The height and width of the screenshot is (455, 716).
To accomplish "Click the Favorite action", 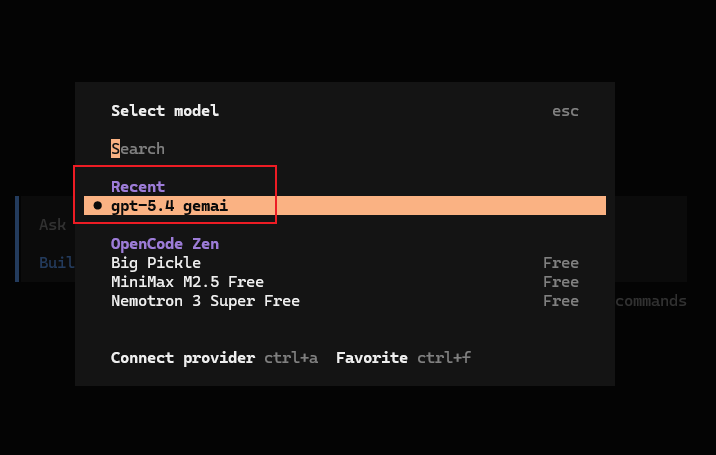I will (371, 358).
